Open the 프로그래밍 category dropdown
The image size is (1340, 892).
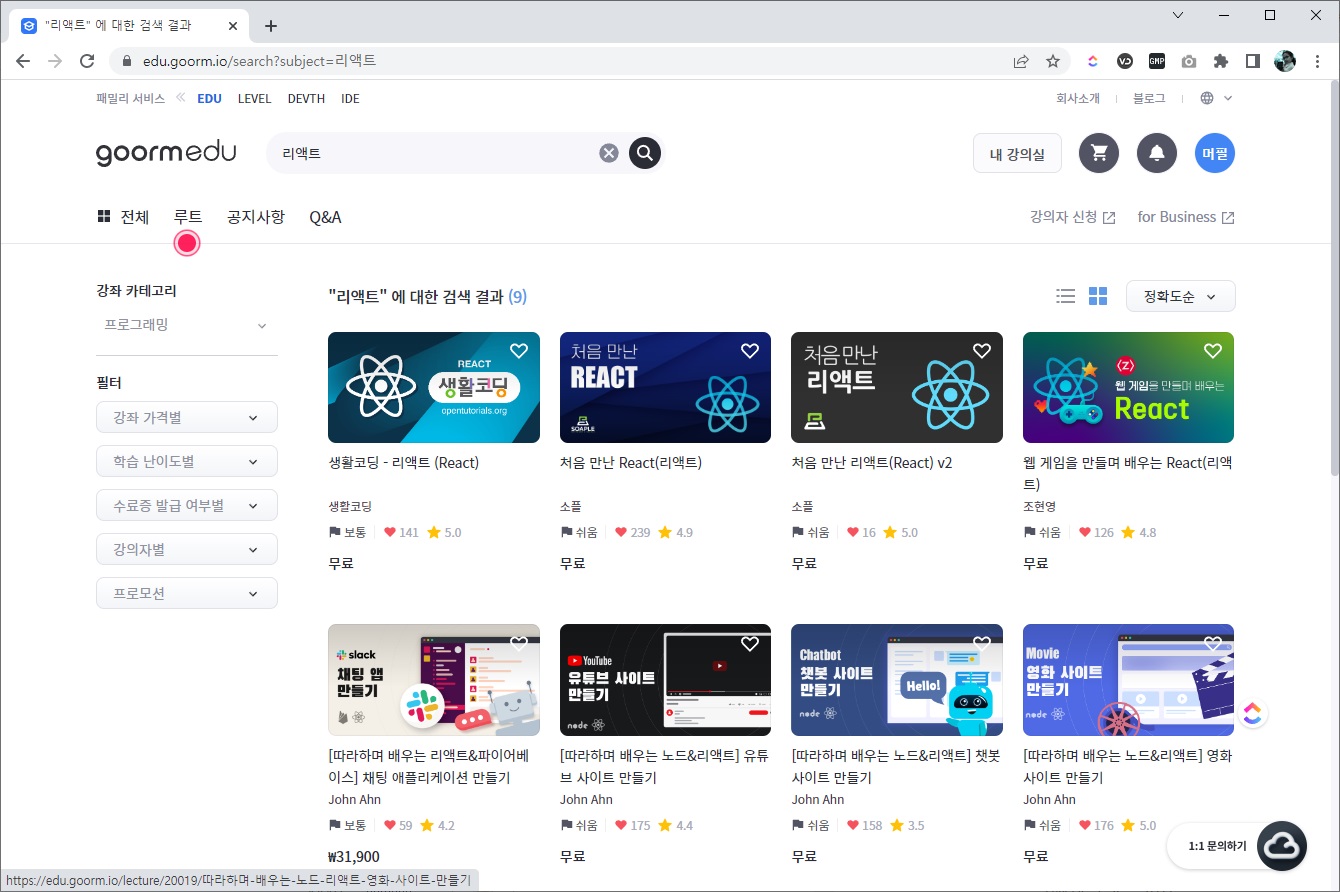point(186,325)
